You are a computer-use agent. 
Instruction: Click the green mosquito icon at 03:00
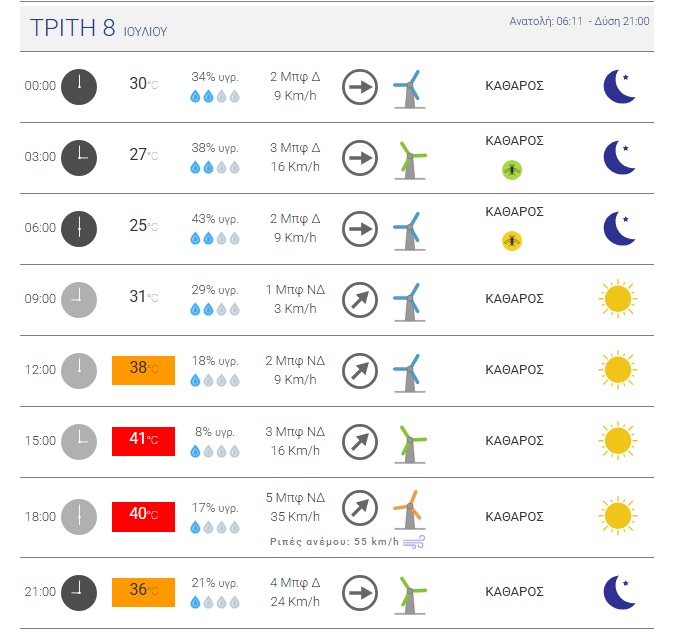(x=512, y=170)
